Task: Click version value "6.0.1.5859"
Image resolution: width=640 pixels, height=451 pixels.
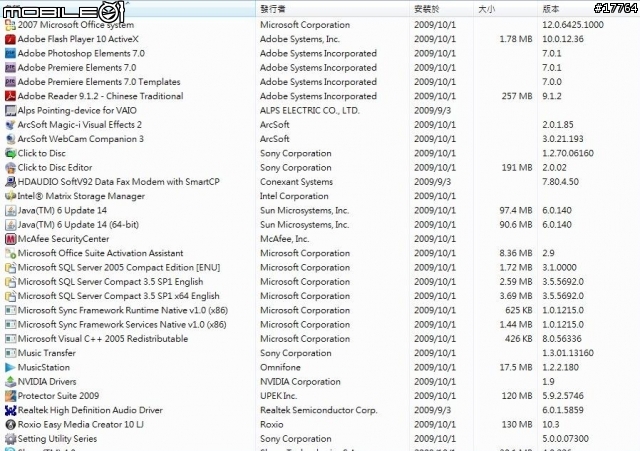Action: point(563,410)
